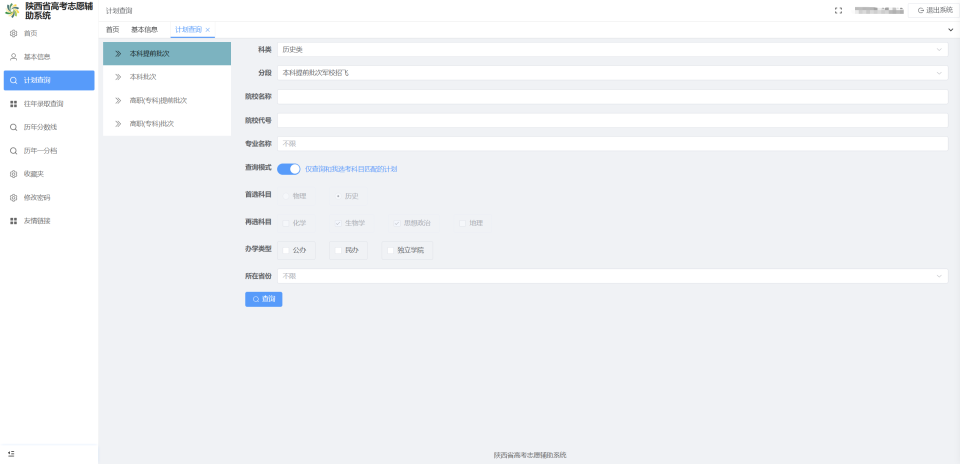The width and height of the screenshot is (960, 464).
Task: Check the 化学 checkbox
Action: (x=286, y=223)
